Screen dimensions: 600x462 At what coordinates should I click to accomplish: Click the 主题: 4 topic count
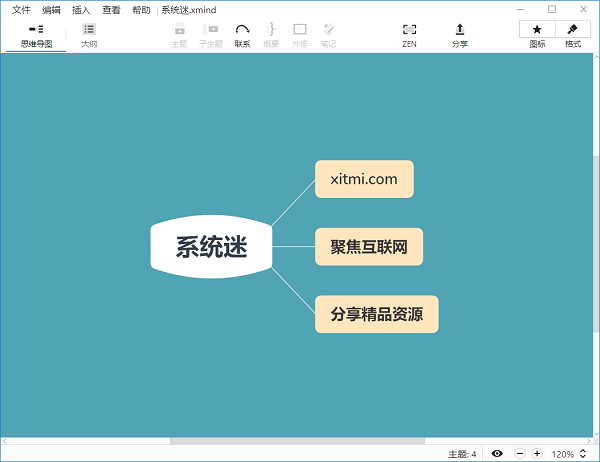click(462, 454)
